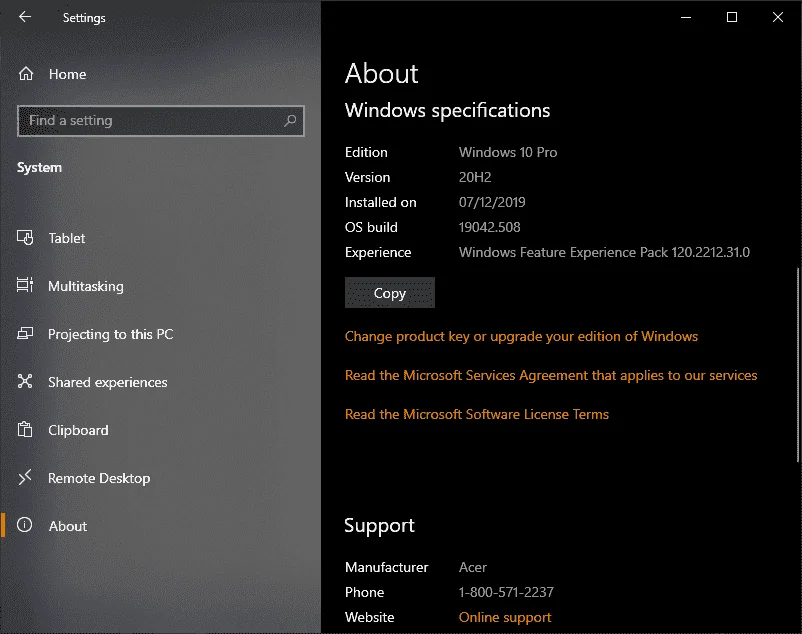Click the Windows specifications heading
Viewport: 802px width, 634px height.
click(448, 111)
